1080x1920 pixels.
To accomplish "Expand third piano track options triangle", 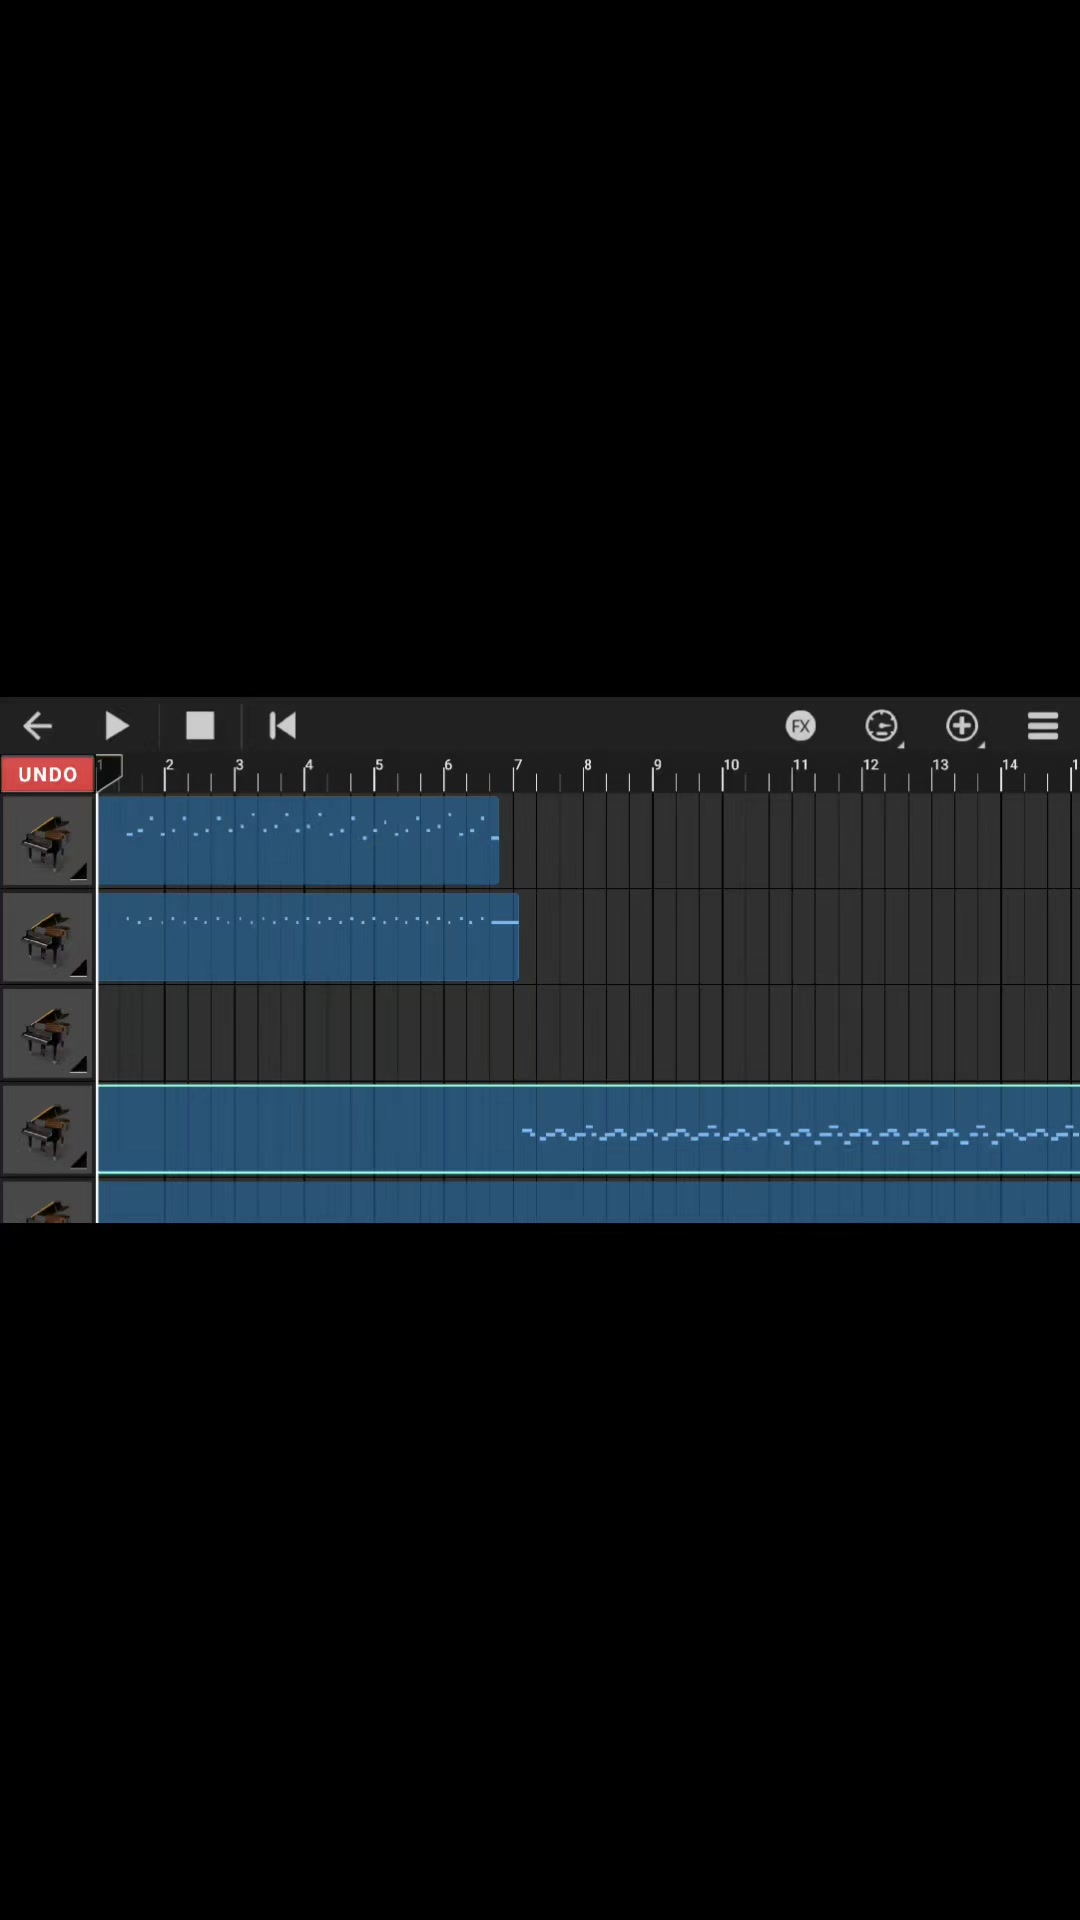I will point(79,1064).
